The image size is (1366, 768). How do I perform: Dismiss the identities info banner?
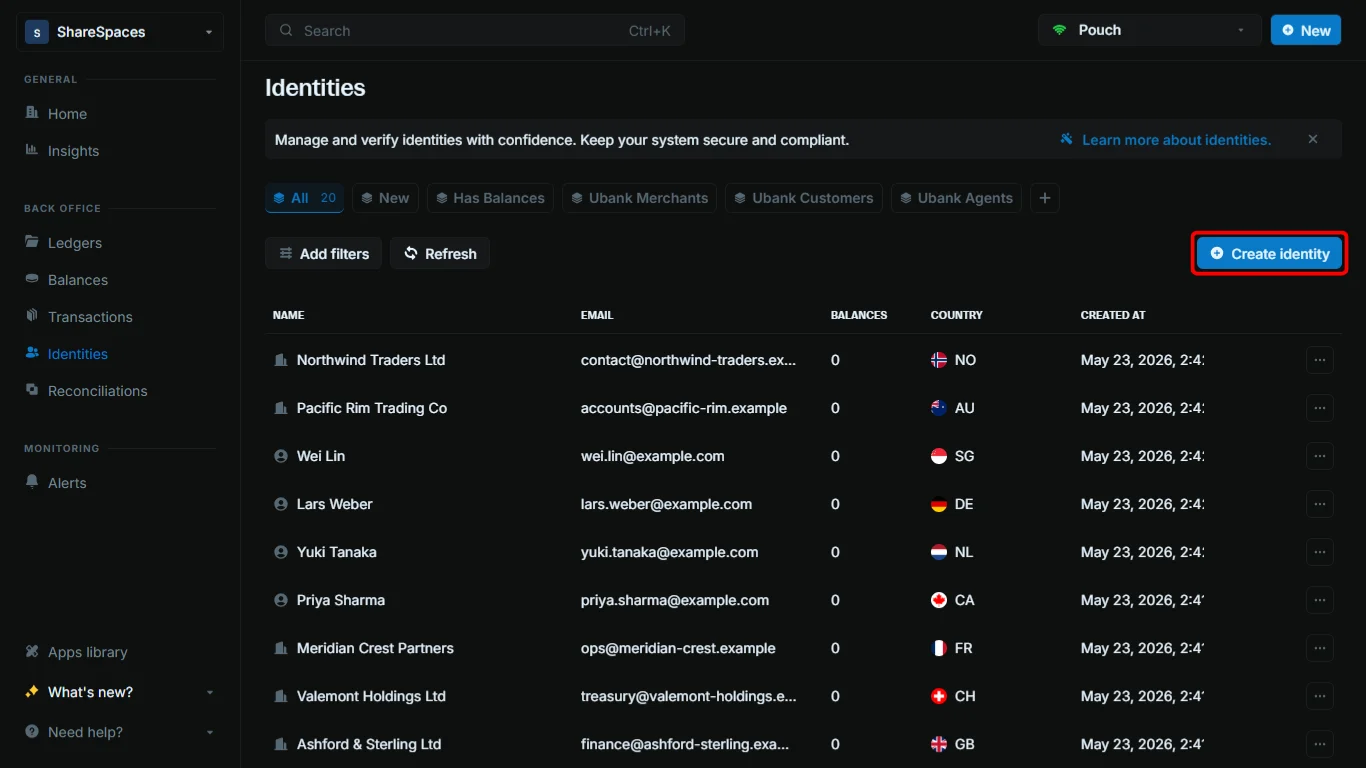tap(1313, 139)
